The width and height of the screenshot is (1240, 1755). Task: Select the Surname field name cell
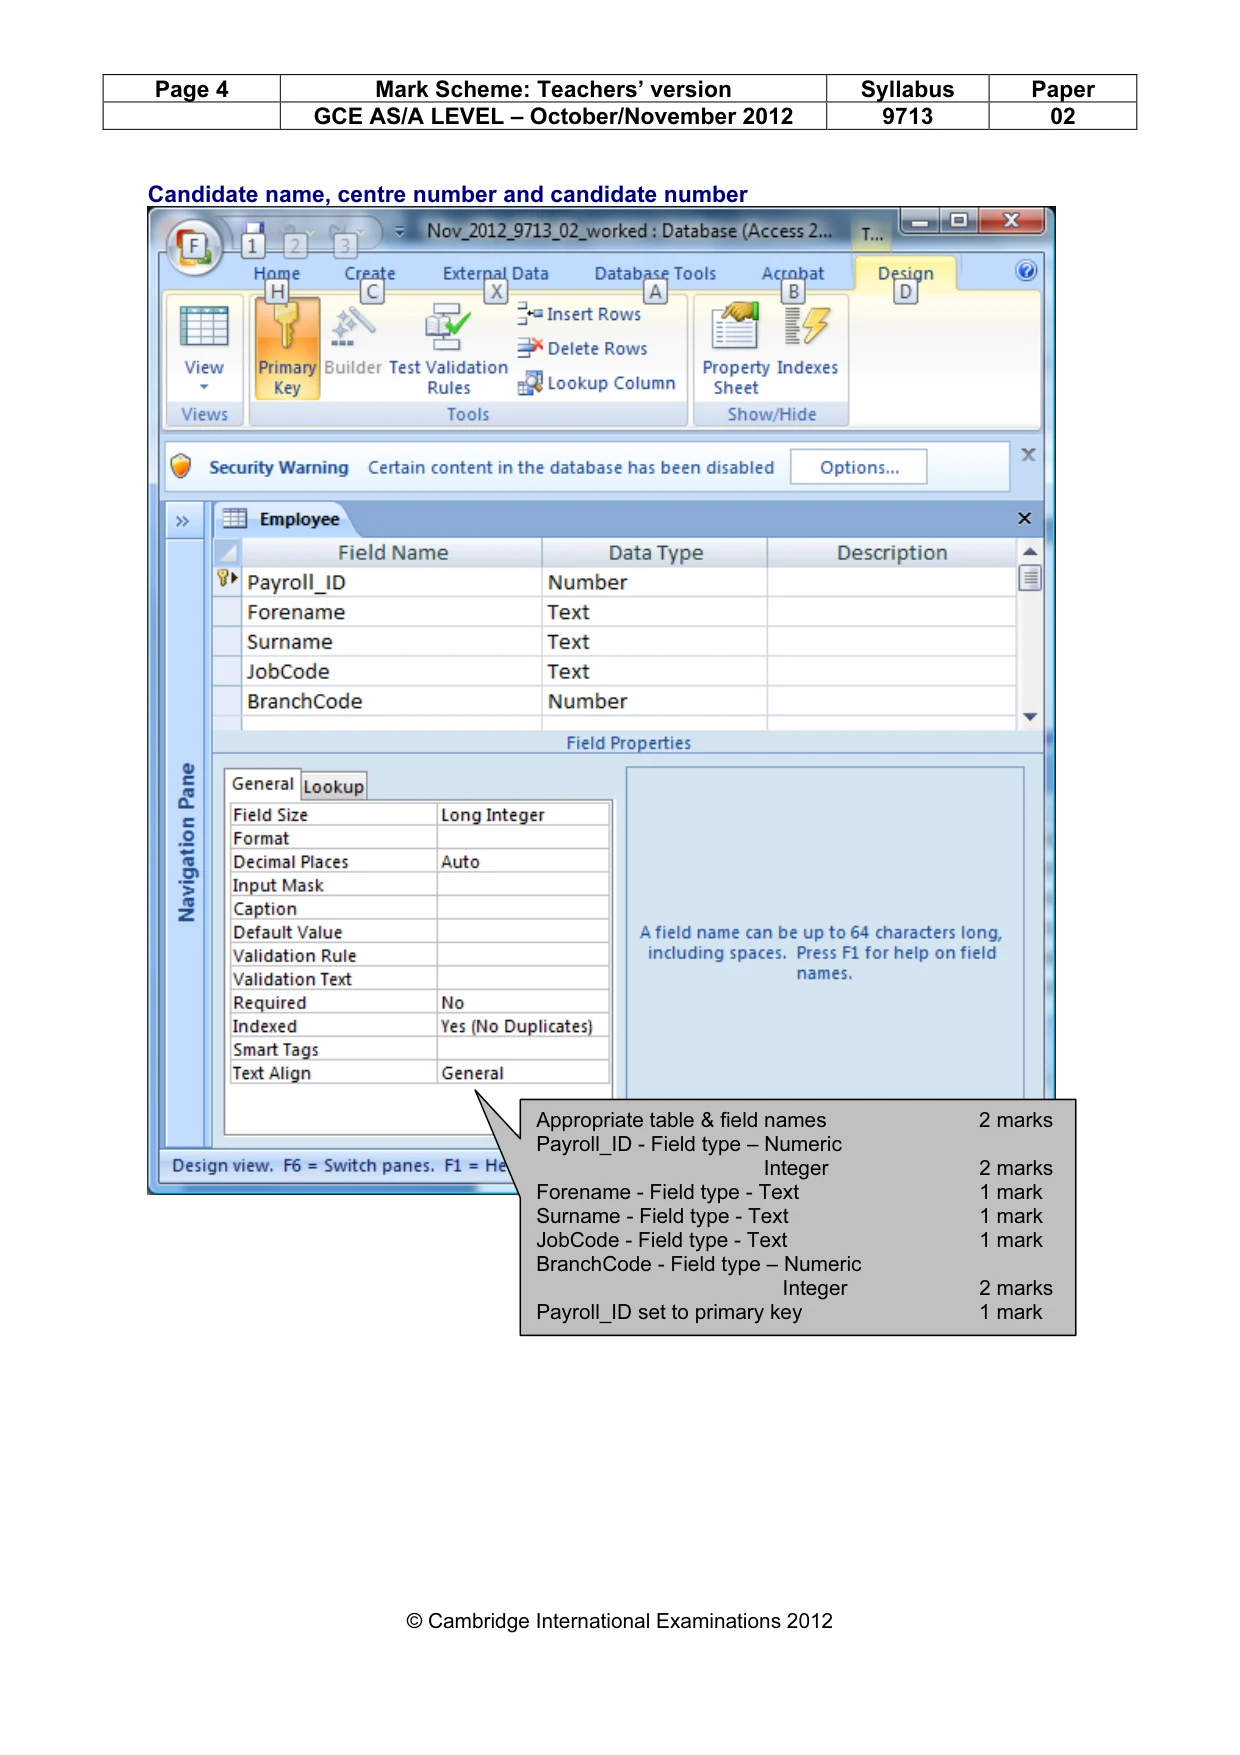[x=392, y=642]
